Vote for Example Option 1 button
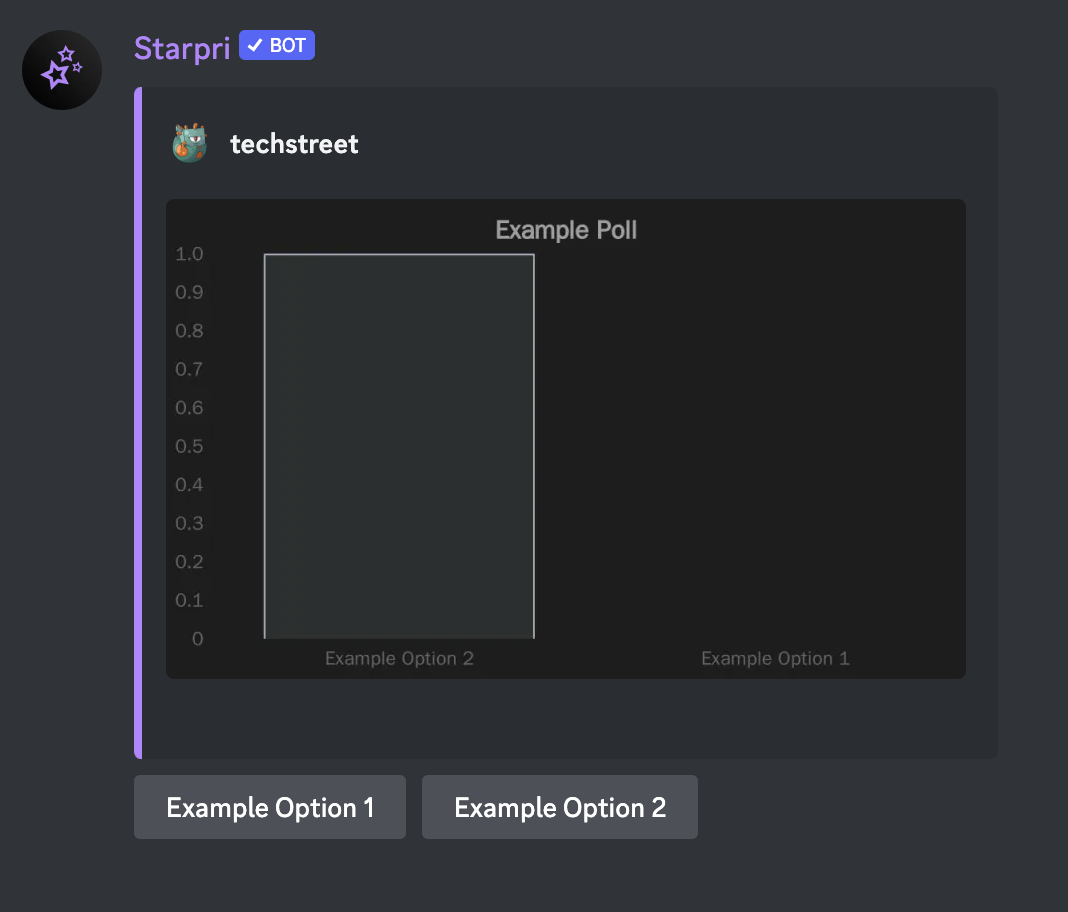 270,807
